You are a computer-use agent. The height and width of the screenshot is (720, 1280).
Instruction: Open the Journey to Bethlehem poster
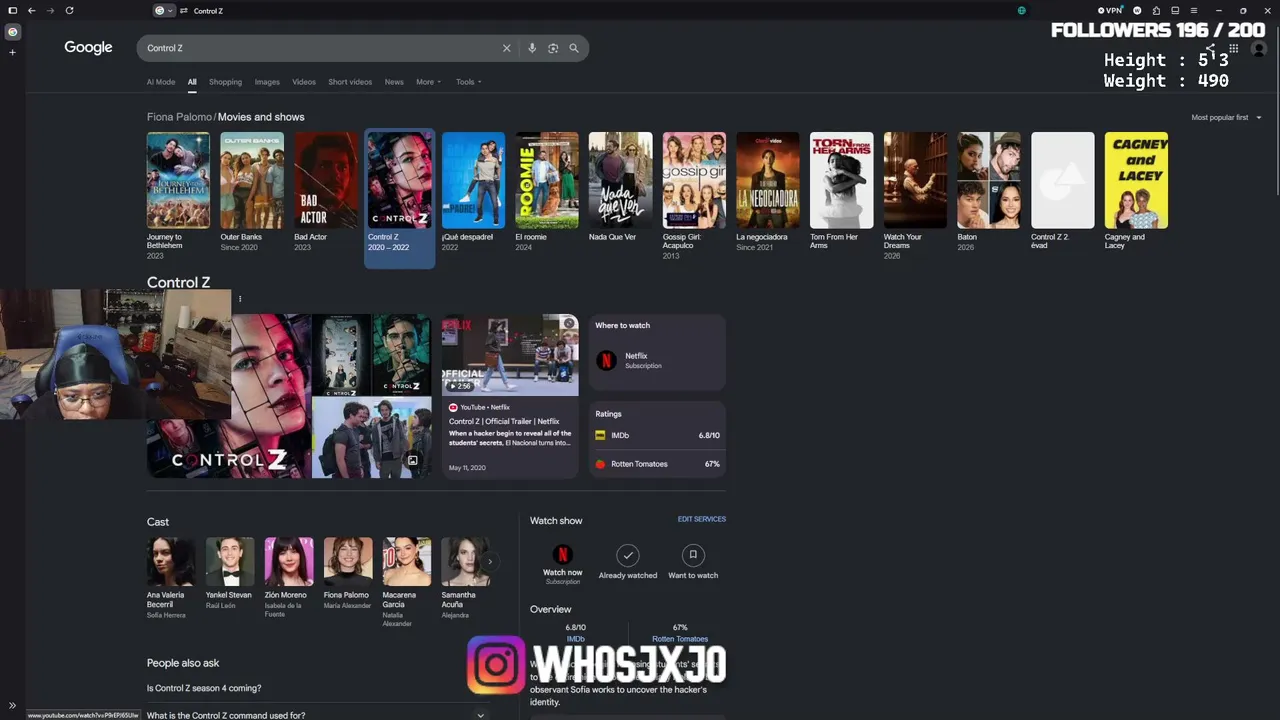[178, 180]
